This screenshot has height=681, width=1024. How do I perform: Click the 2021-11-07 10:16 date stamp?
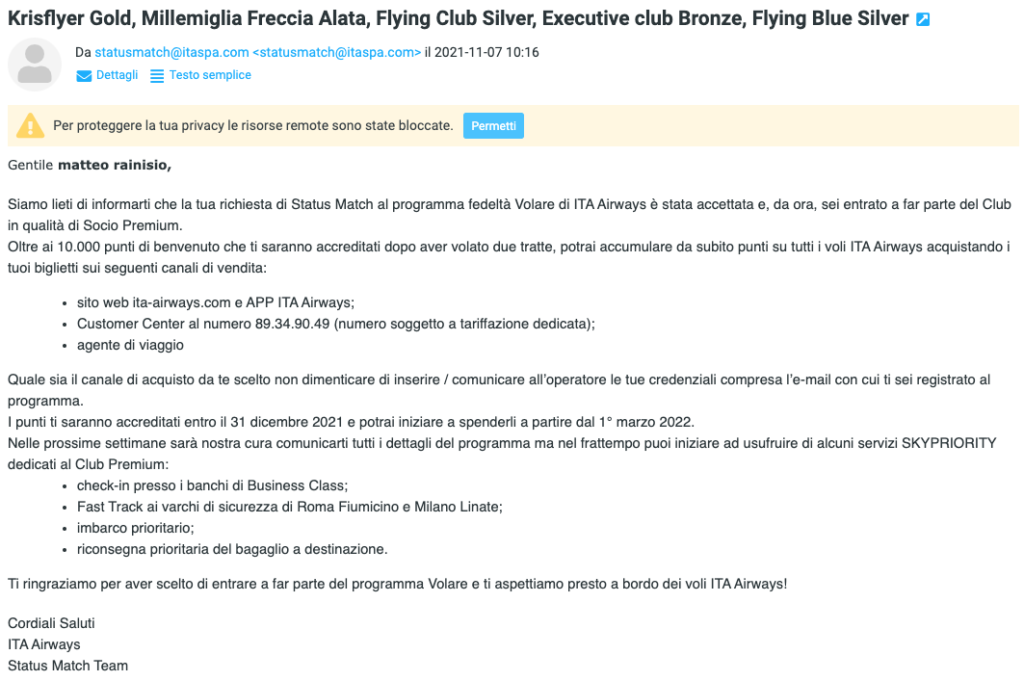487,52
